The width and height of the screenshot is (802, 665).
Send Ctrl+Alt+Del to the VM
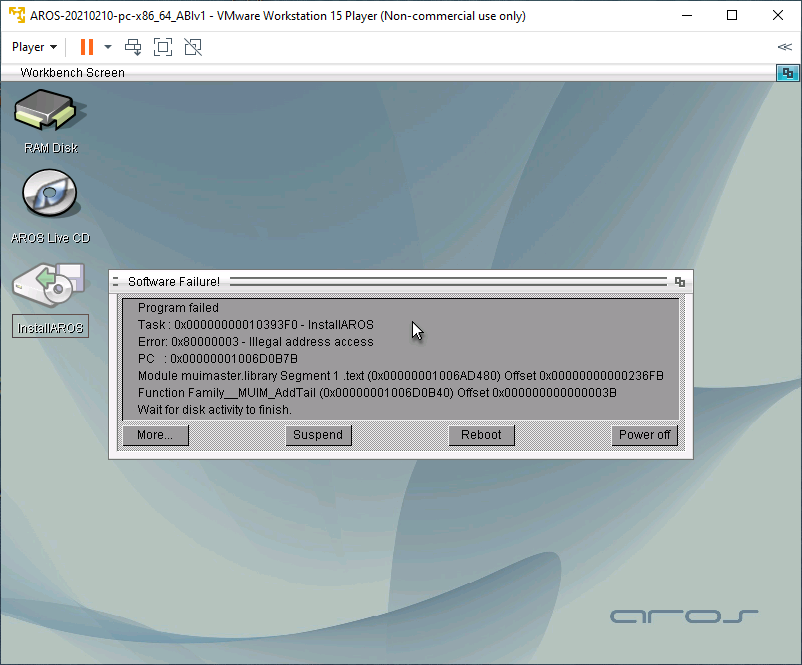click(133, 47)
